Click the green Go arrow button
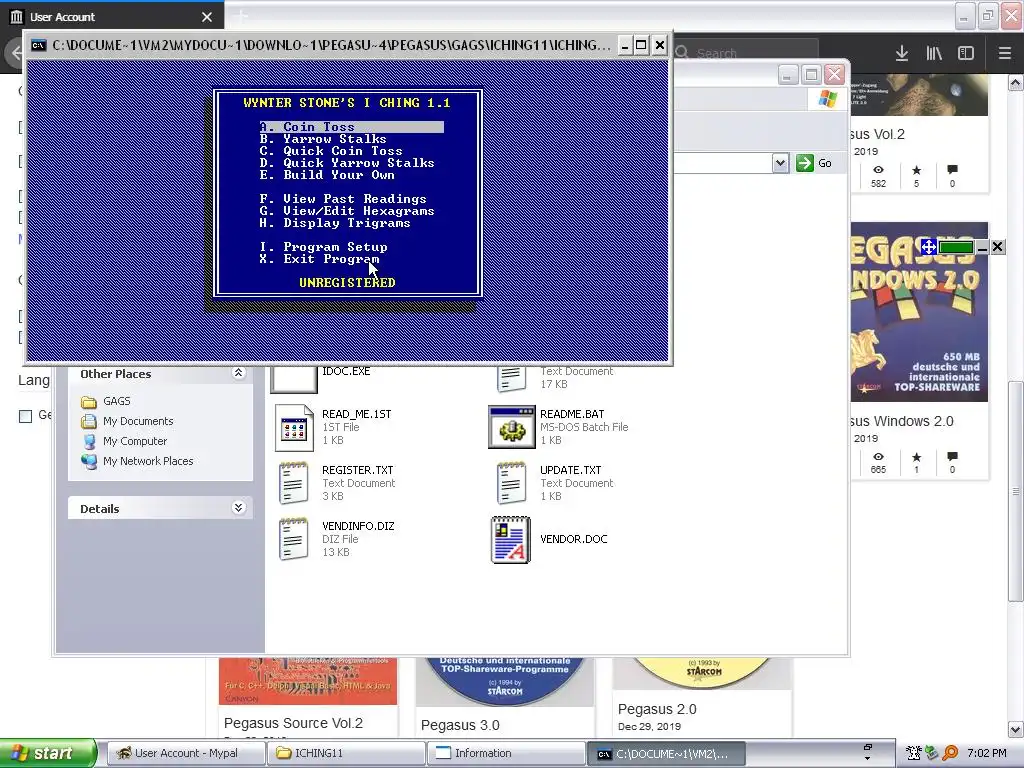Image resolution: width=1024 pixels, height=768 pixels. coord(805,163)
